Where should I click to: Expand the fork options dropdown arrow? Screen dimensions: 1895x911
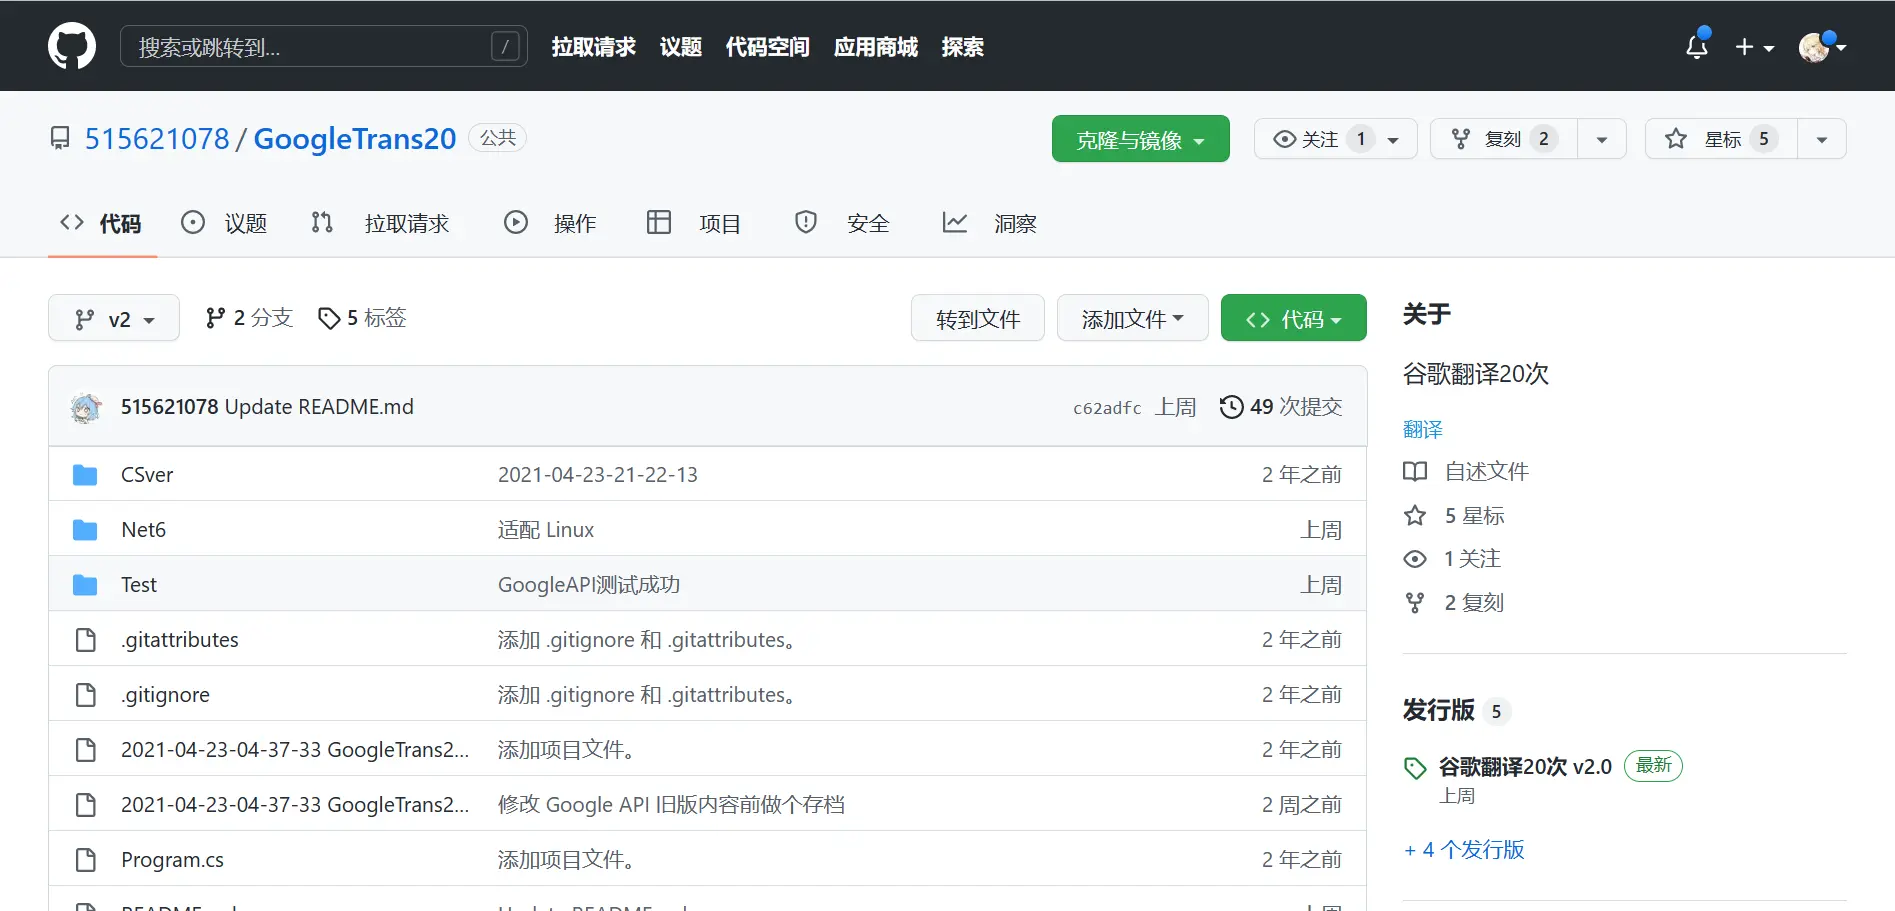(x=1602, y=139)
